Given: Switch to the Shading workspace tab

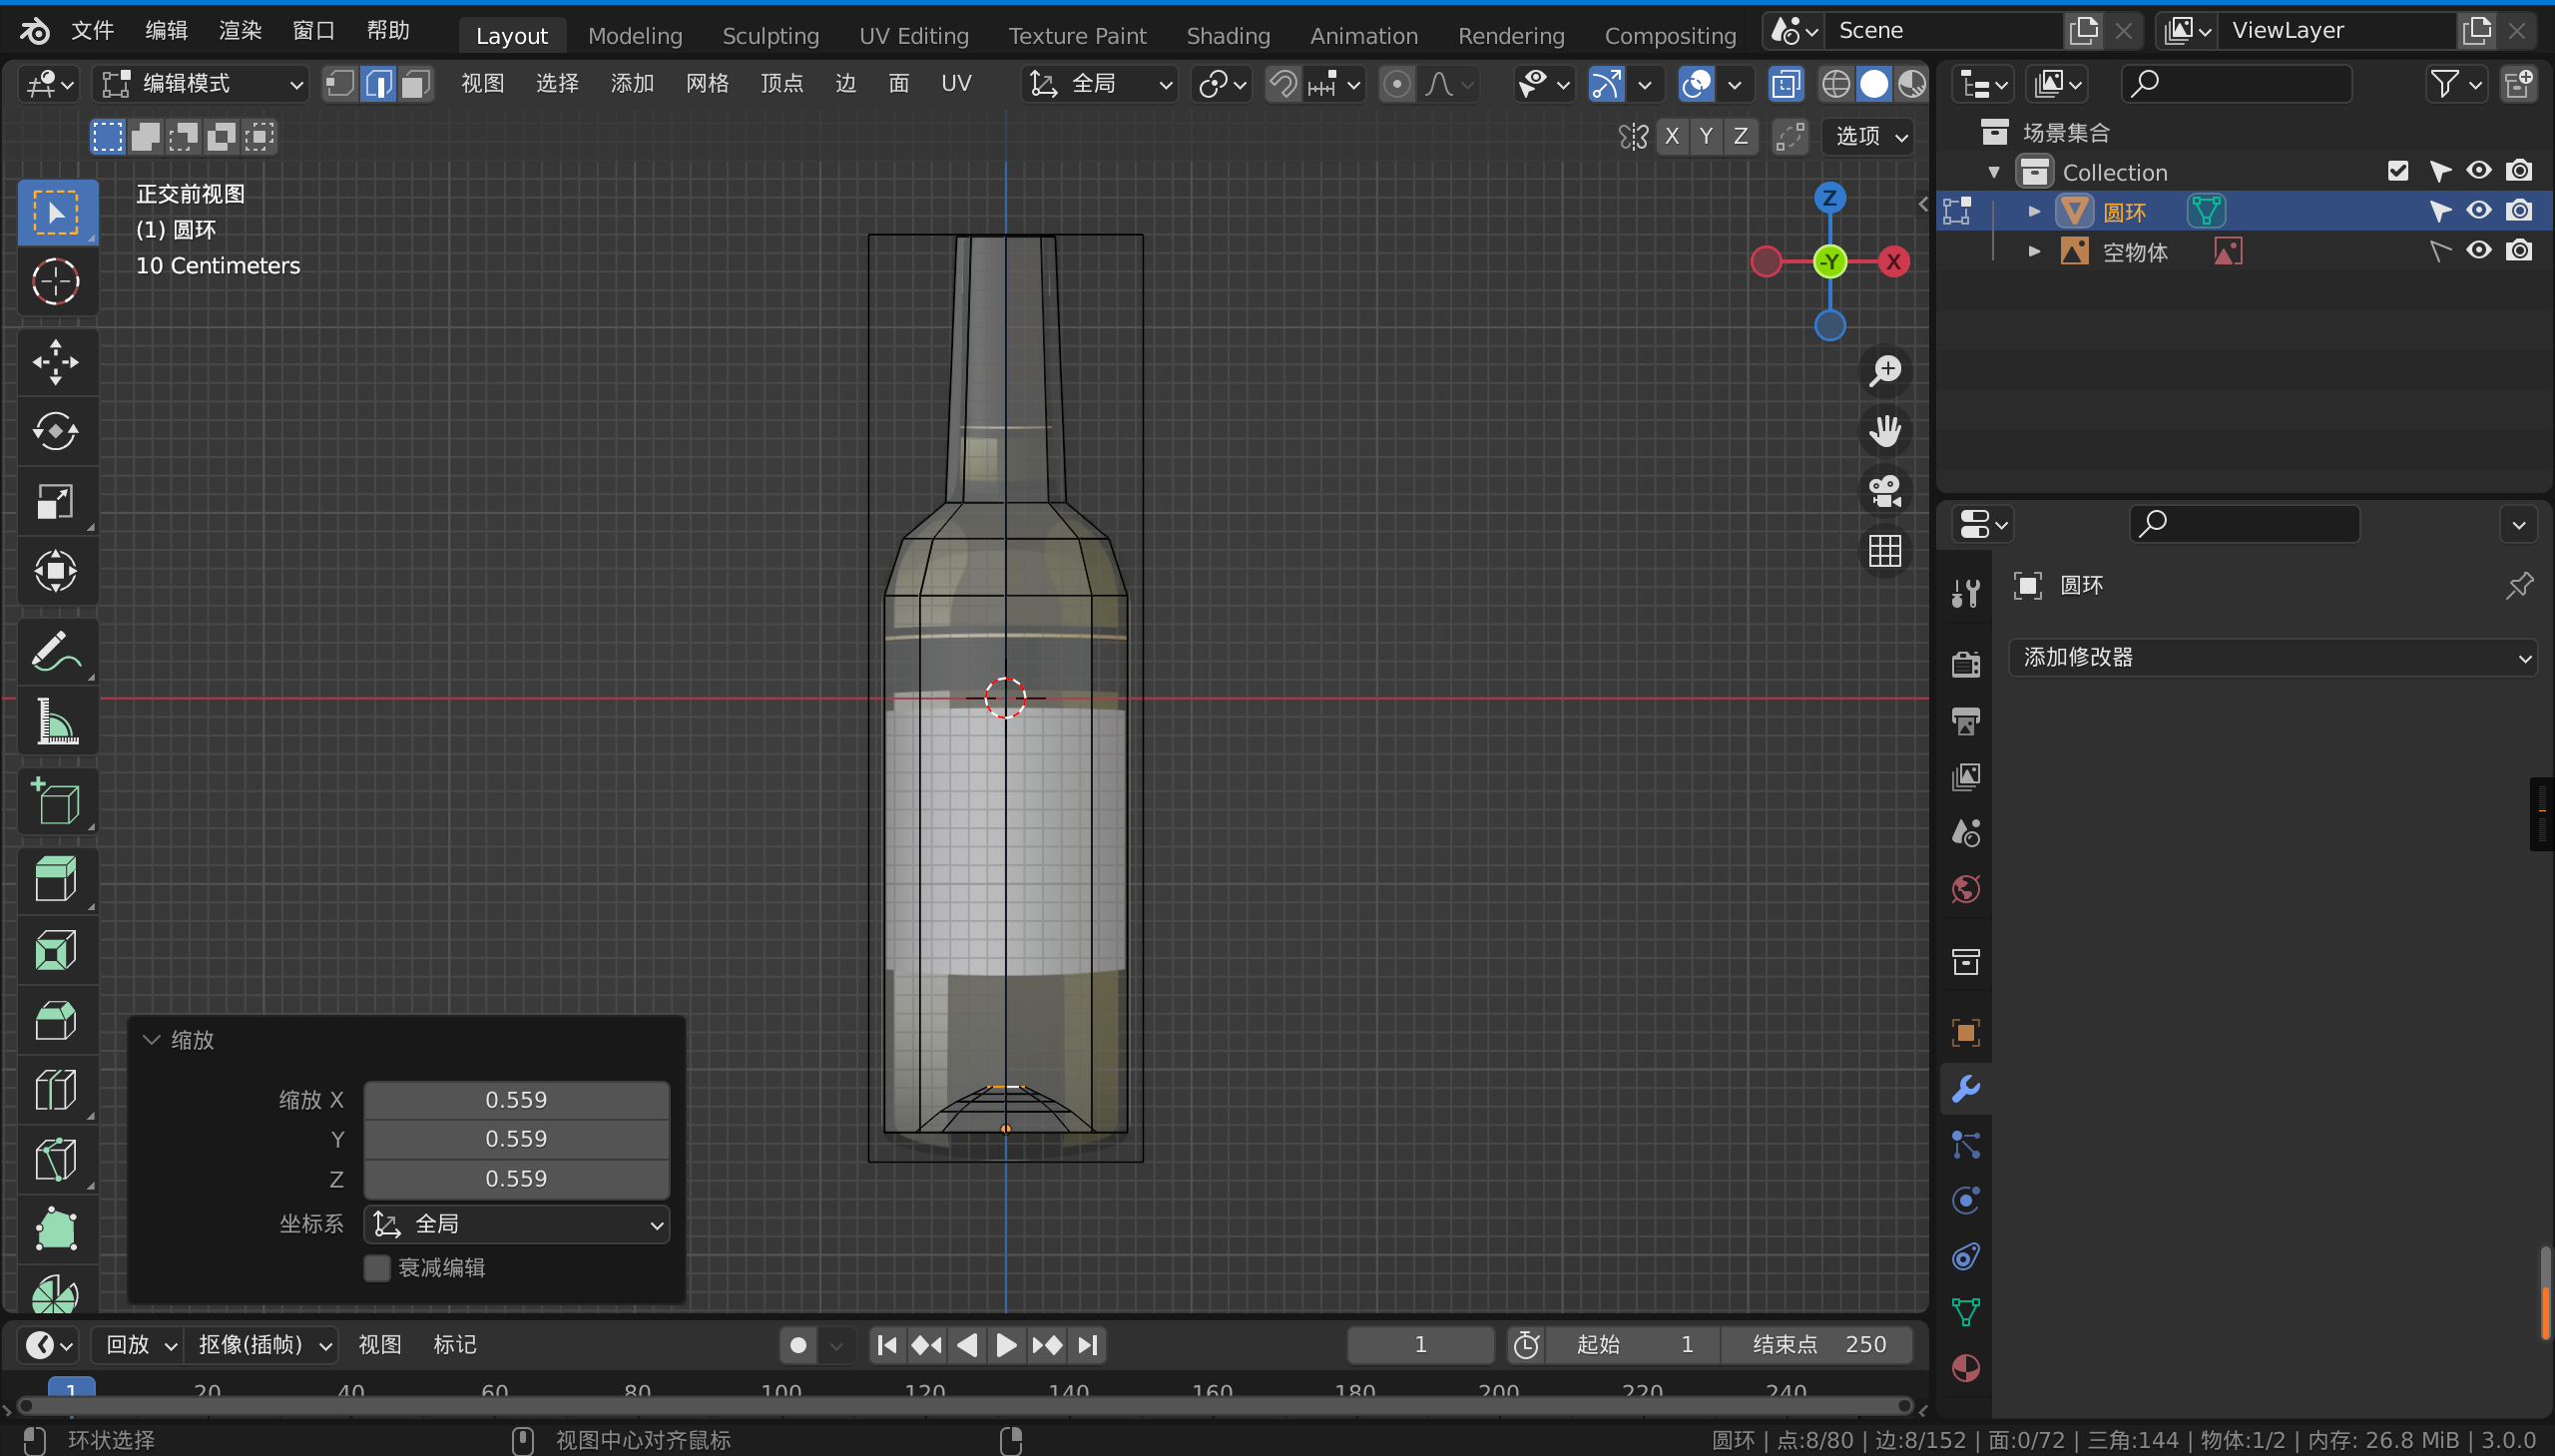Looking at the screenshot, I should [1228, 36].
